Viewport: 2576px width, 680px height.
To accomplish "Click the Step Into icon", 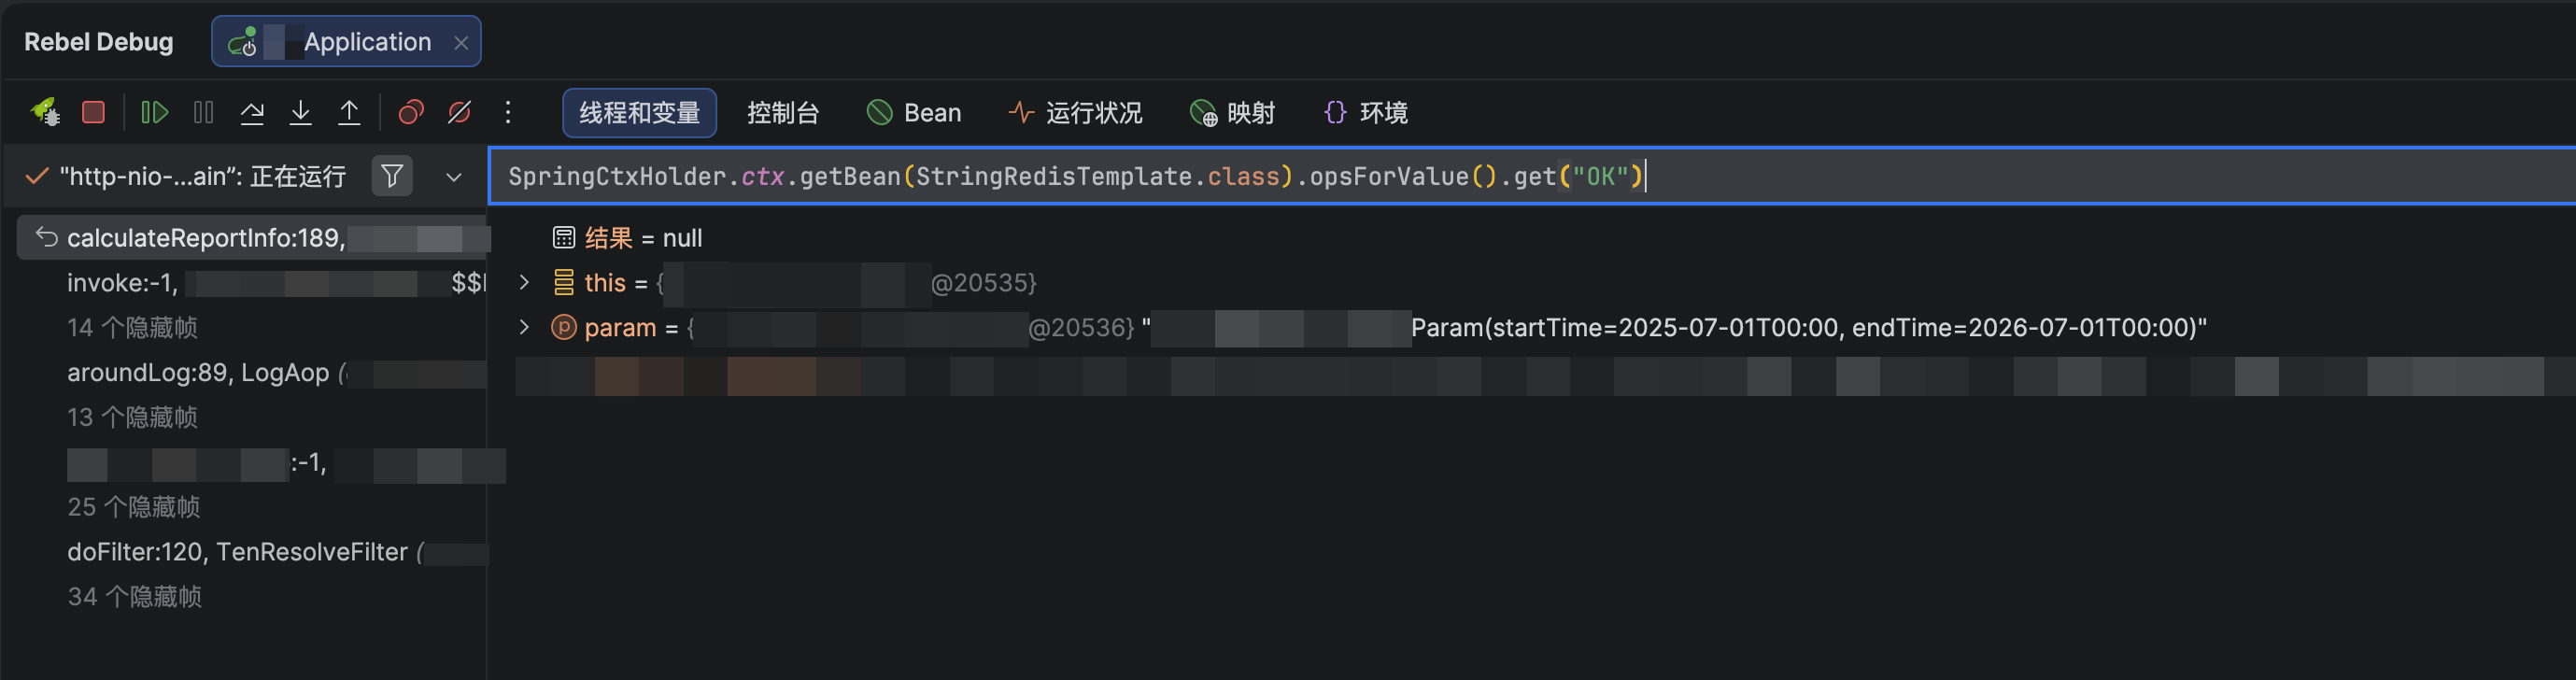I will [x=300, y=112].
